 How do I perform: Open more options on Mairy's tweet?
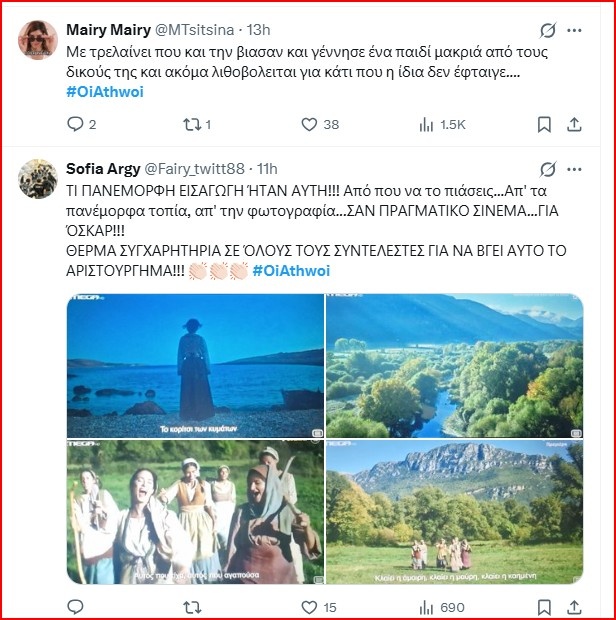578,30
